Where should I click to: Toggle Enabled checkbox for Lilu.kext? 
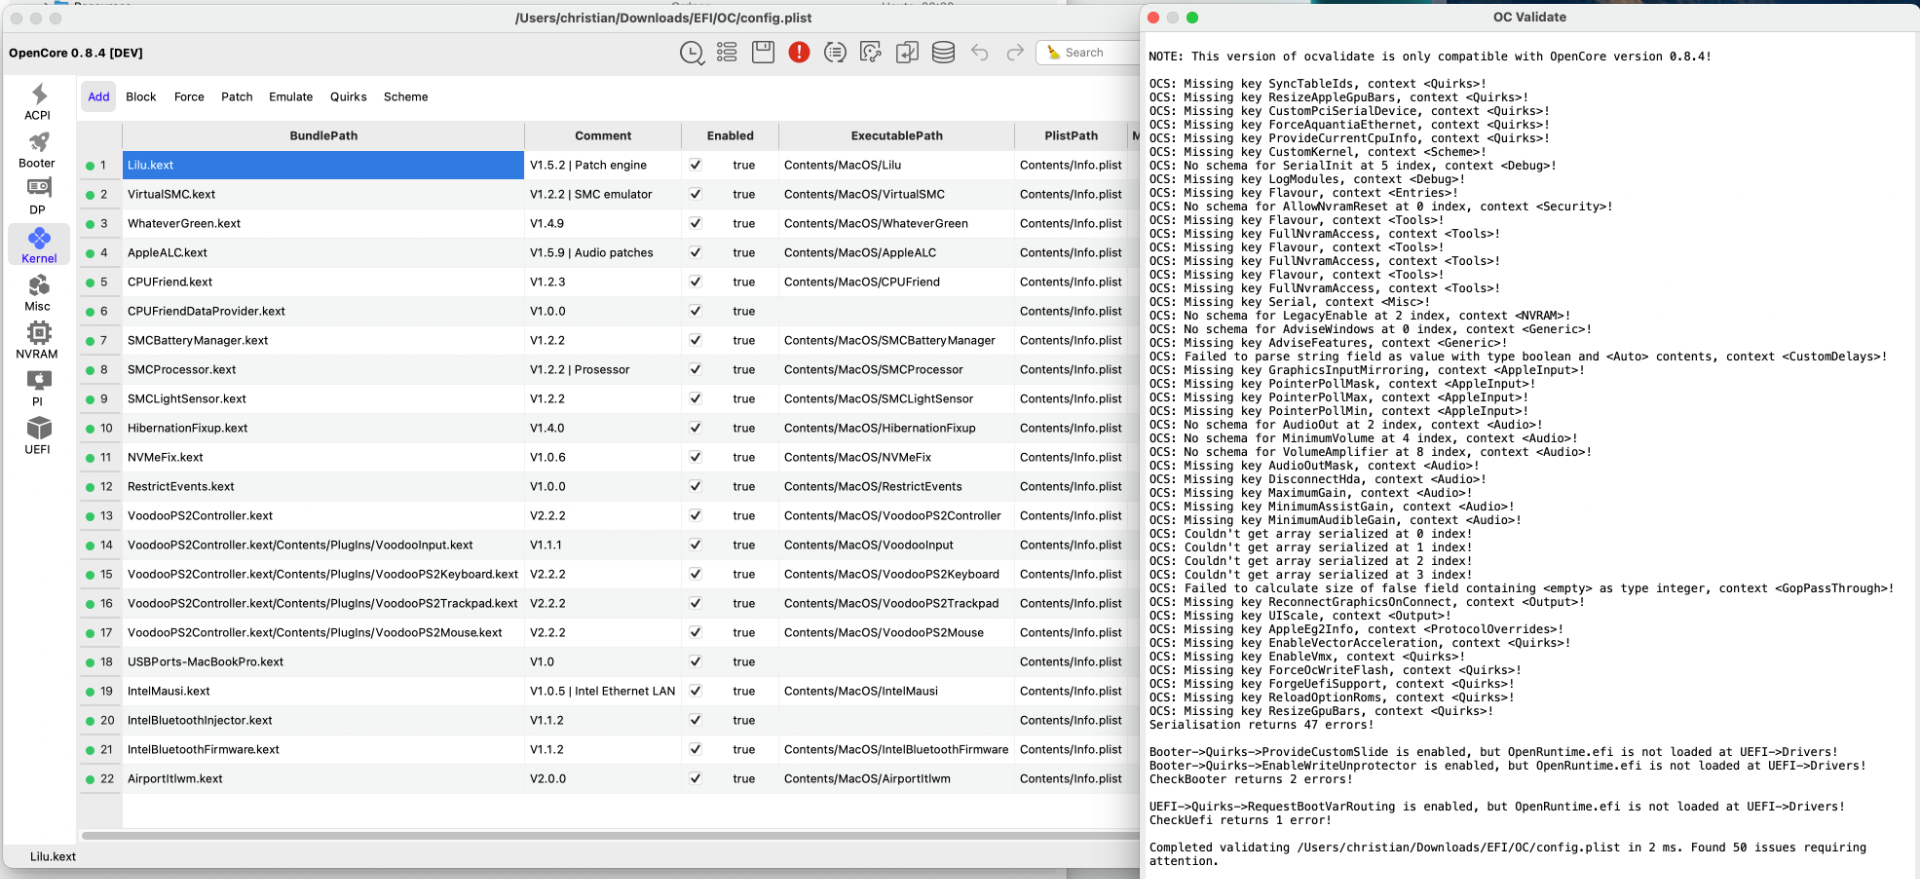[x=695, y=165]
